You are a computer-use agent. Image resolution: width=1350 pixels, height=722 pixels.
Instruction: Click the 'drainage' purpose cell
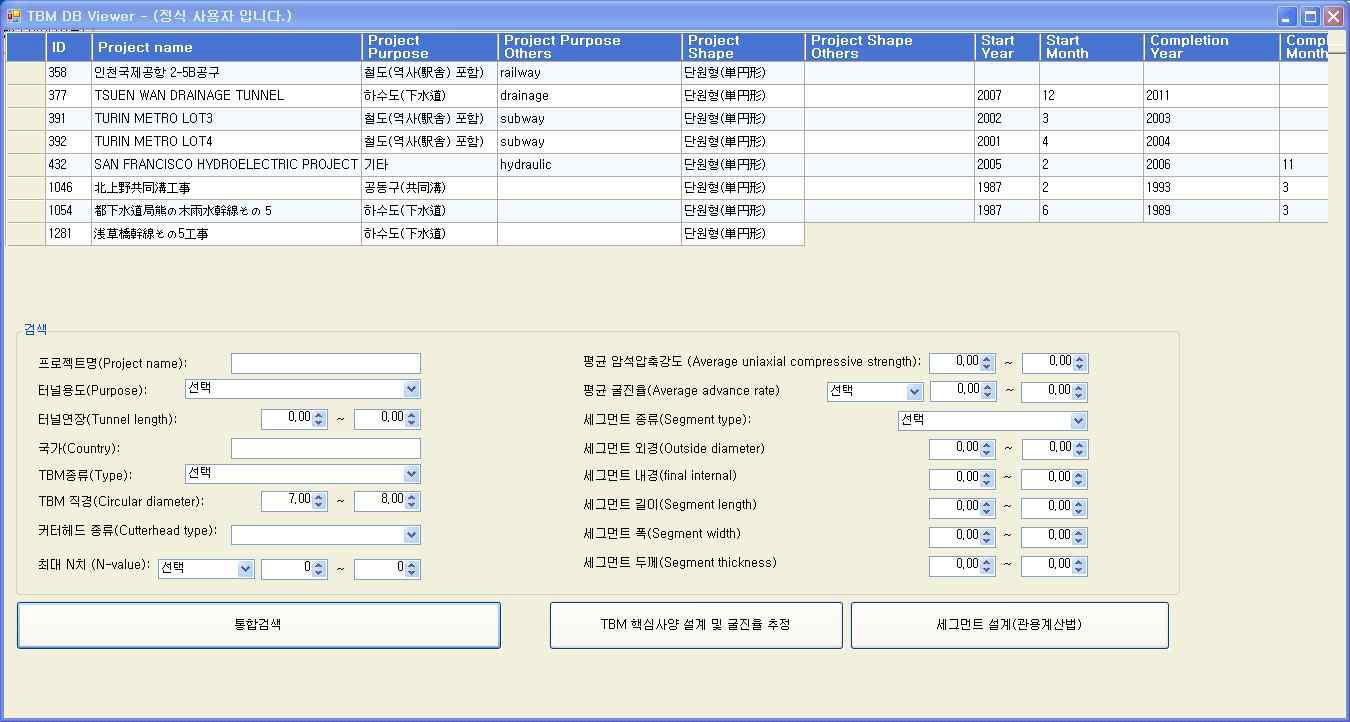click(x=590, y=96)
